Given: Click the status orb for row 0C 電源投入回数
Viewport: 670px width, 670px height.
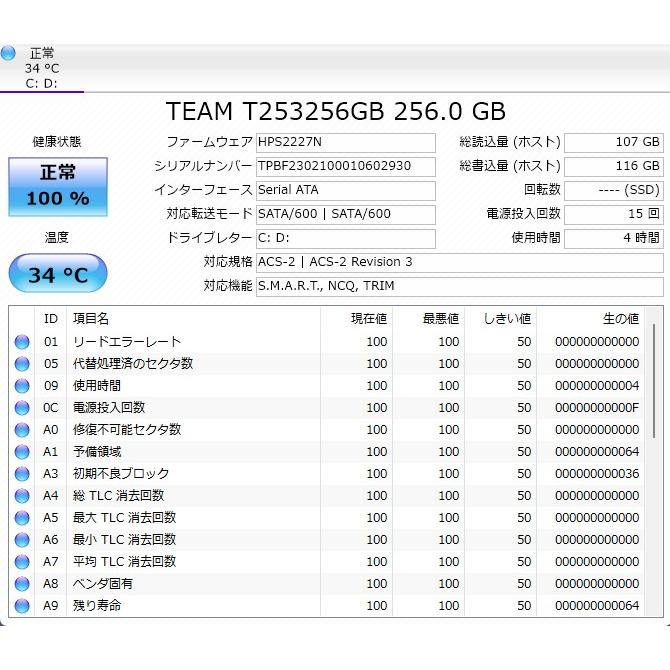Looking at the screenshot, I should pos(22,408).
